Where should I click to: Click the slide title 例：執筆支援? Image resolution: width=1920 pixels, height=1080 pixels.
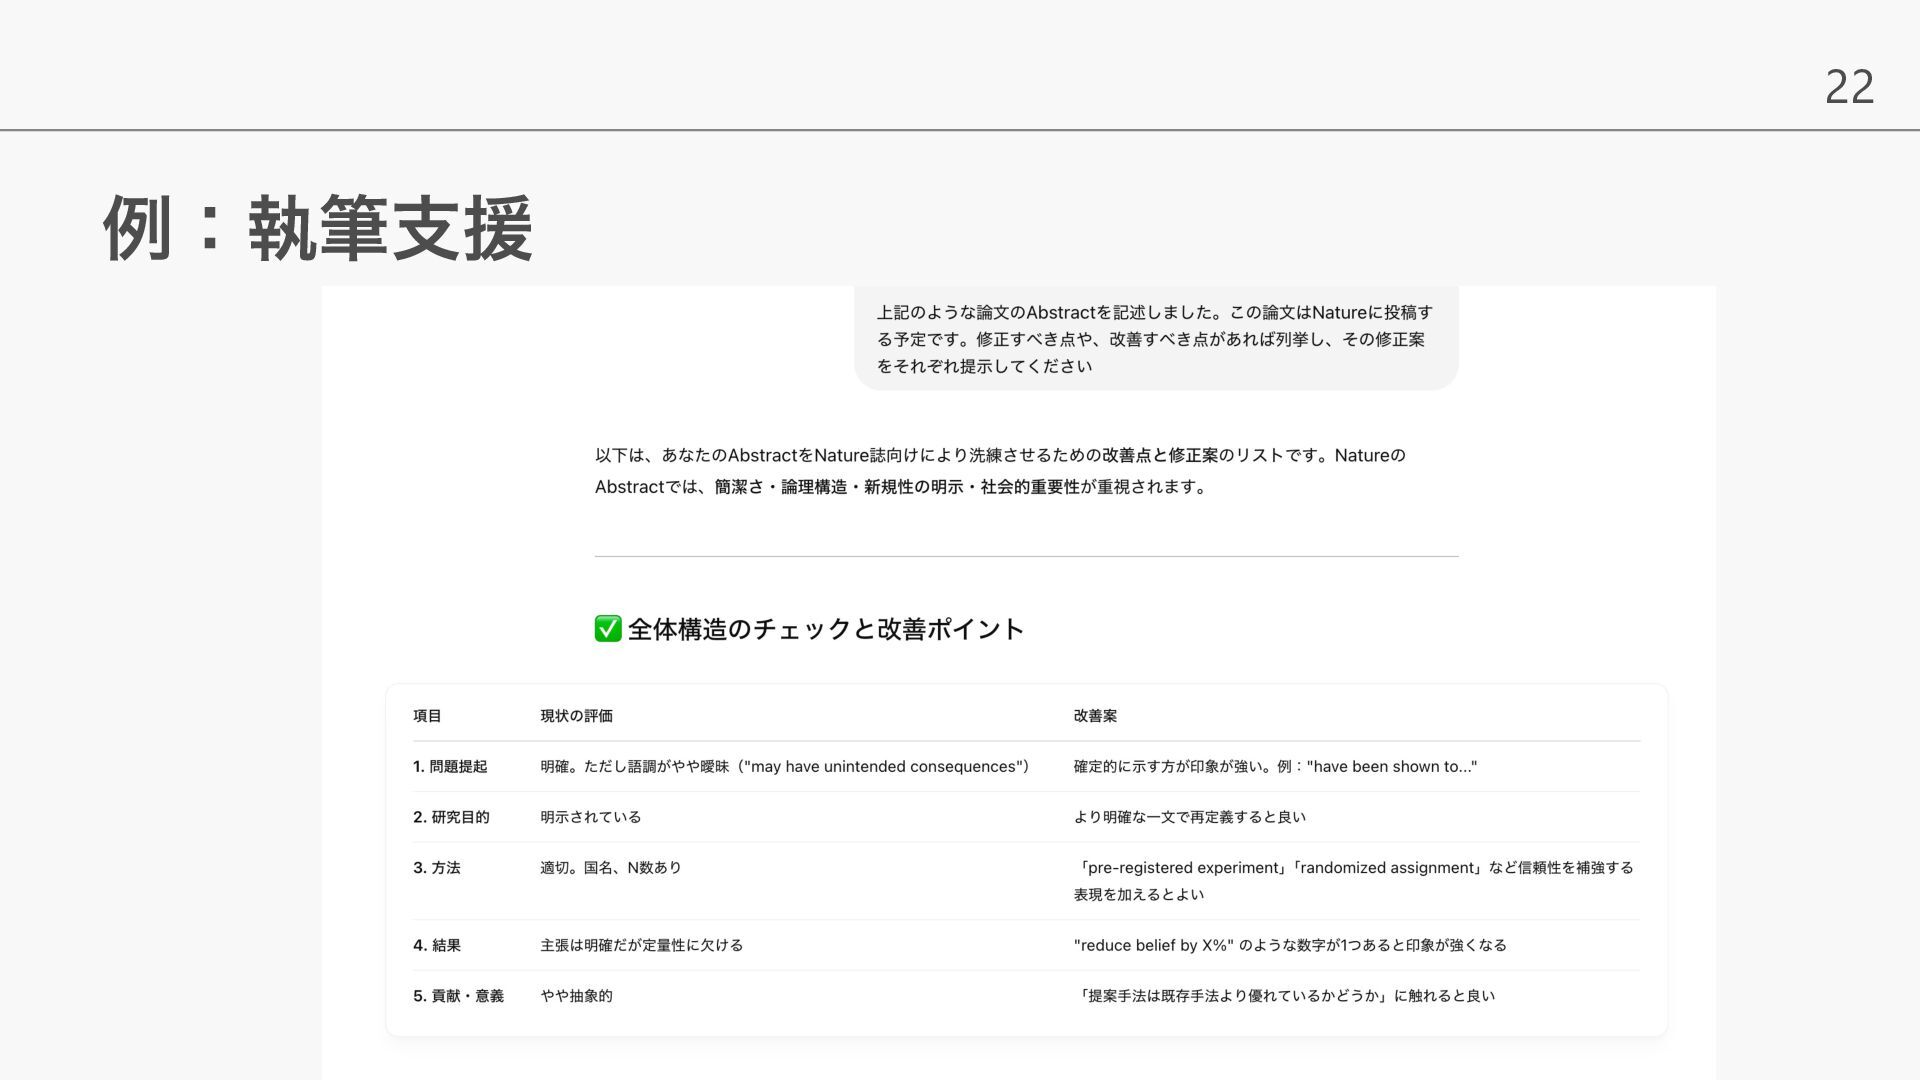tap(318, 229)
